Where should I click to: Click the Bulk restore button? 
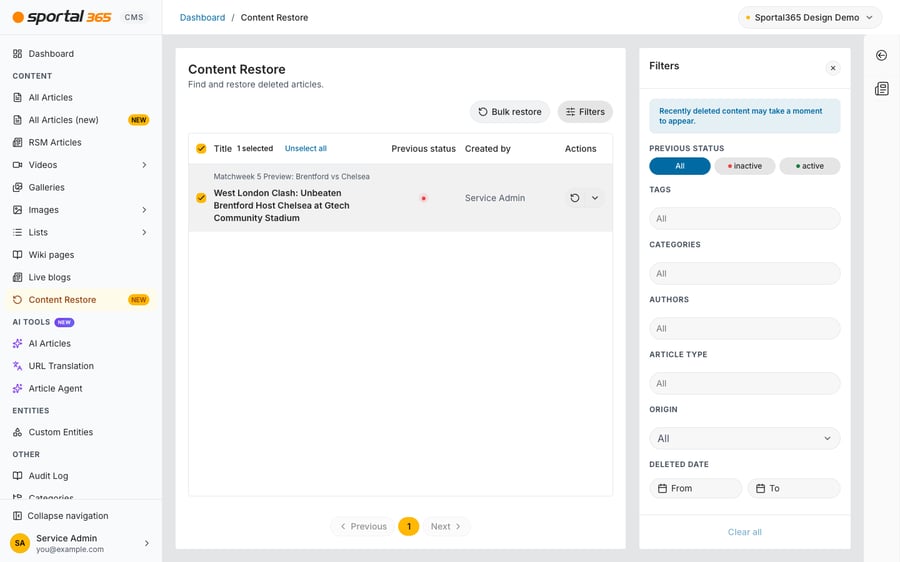pos(510,112)
